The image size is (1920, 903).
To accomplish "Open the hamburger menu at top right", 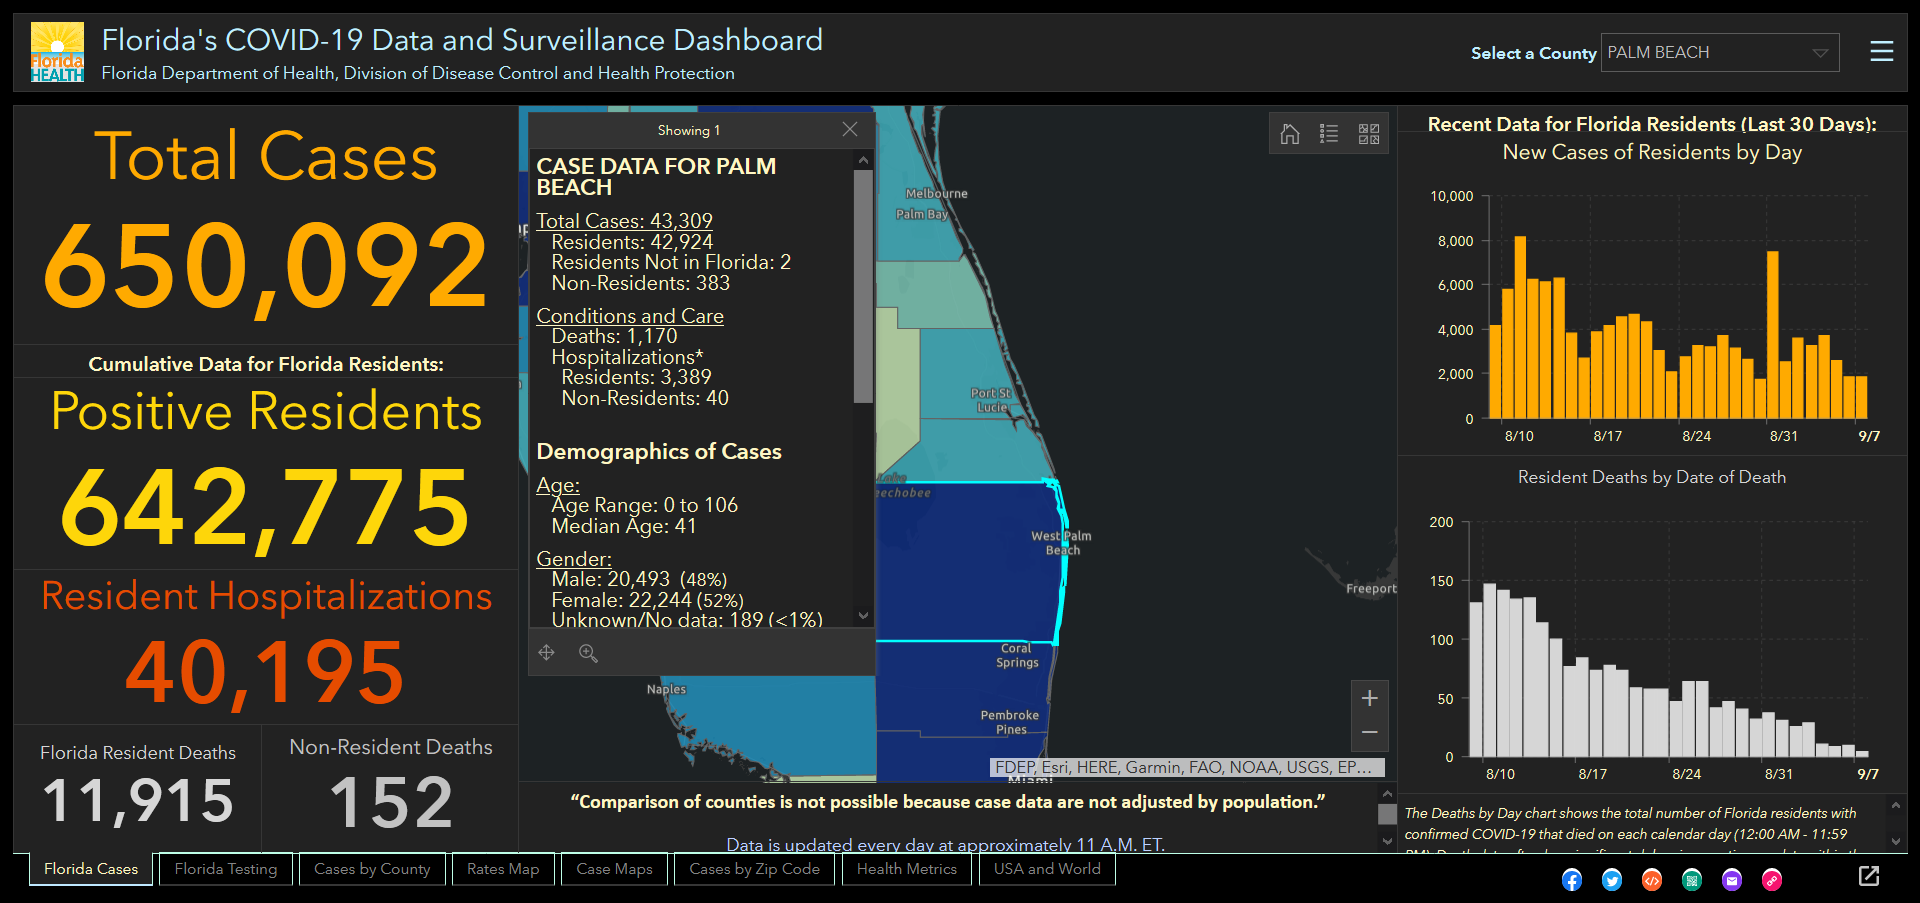I will [1881, 52].
